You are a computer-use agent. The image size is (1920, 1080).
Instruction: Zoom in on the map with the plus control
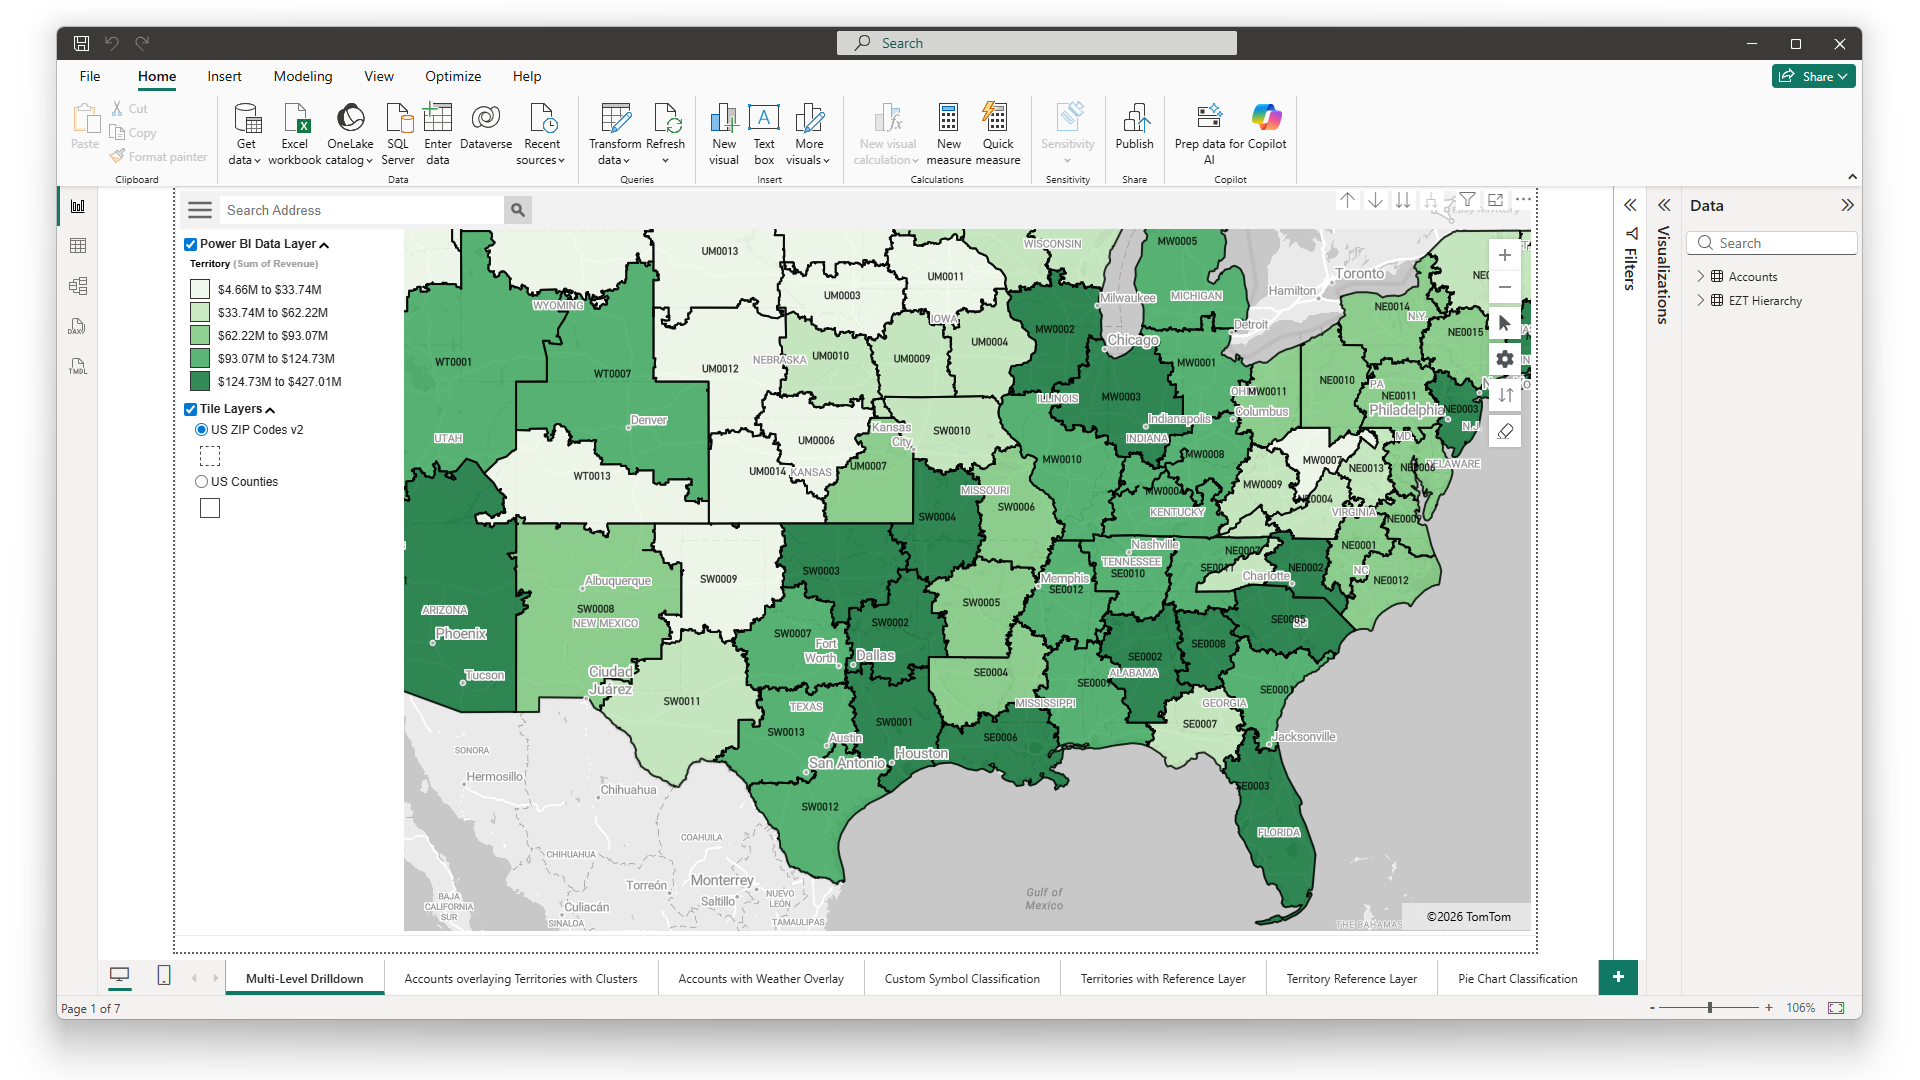coord(1505,255)
